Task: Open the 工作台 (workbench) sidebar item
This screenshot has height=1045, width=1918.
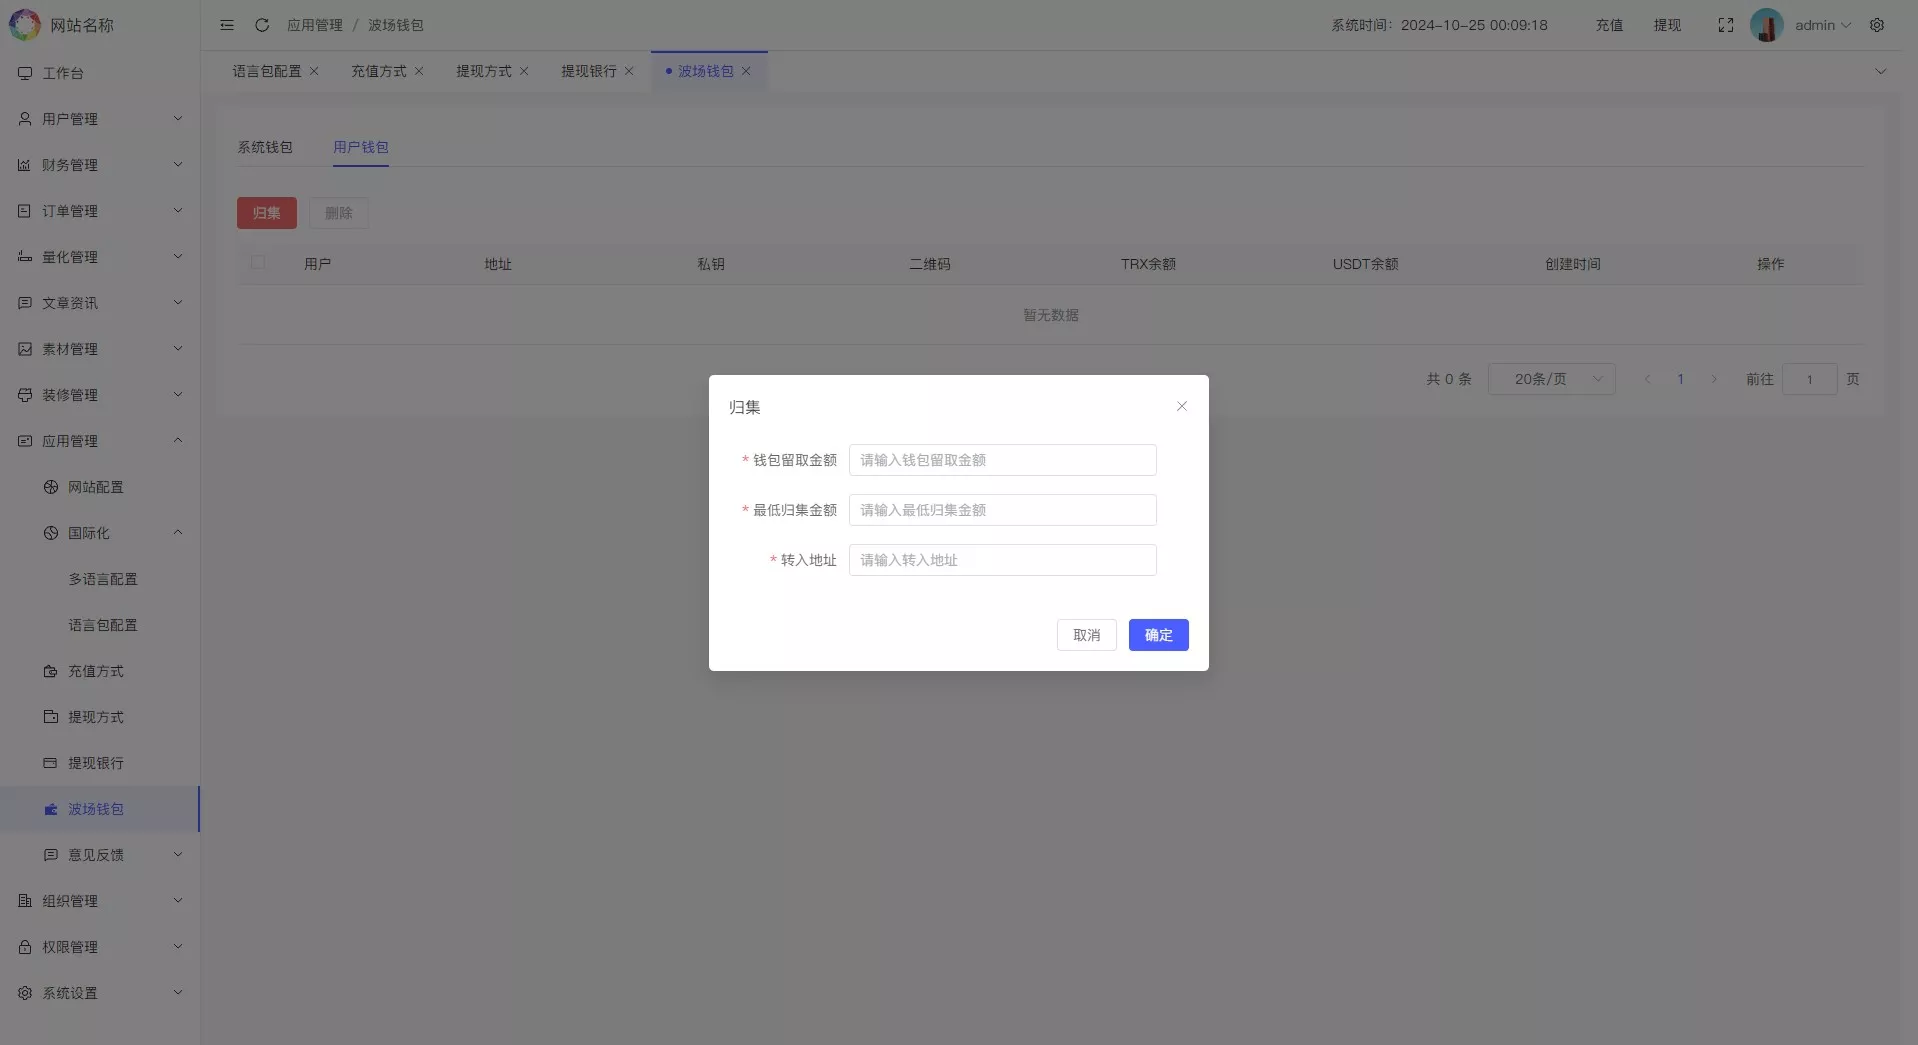Action: click(64, 72)
